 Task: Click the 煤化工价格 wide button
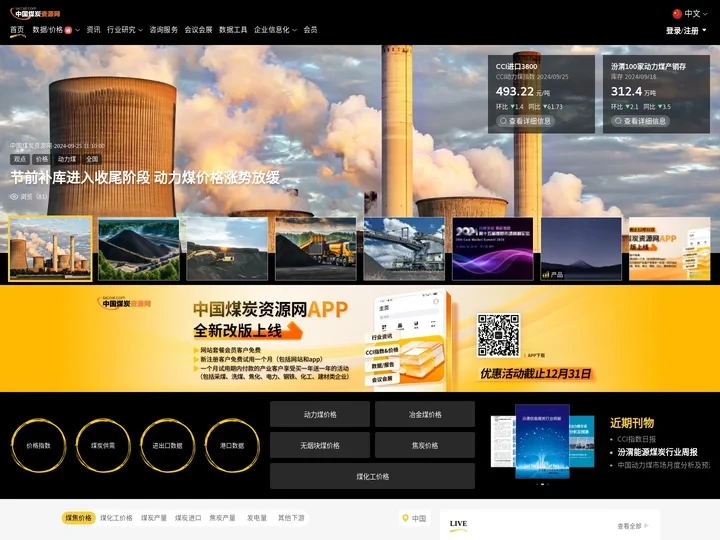[372, 476]
